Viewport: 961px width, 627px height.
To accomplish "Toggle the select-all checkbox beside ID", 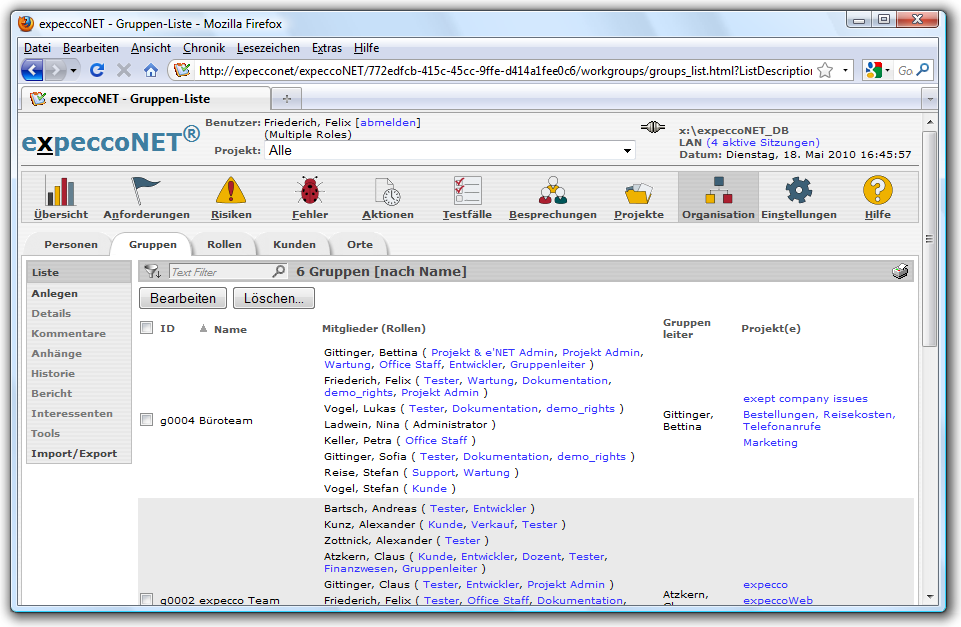I will [x=147, y=328].
